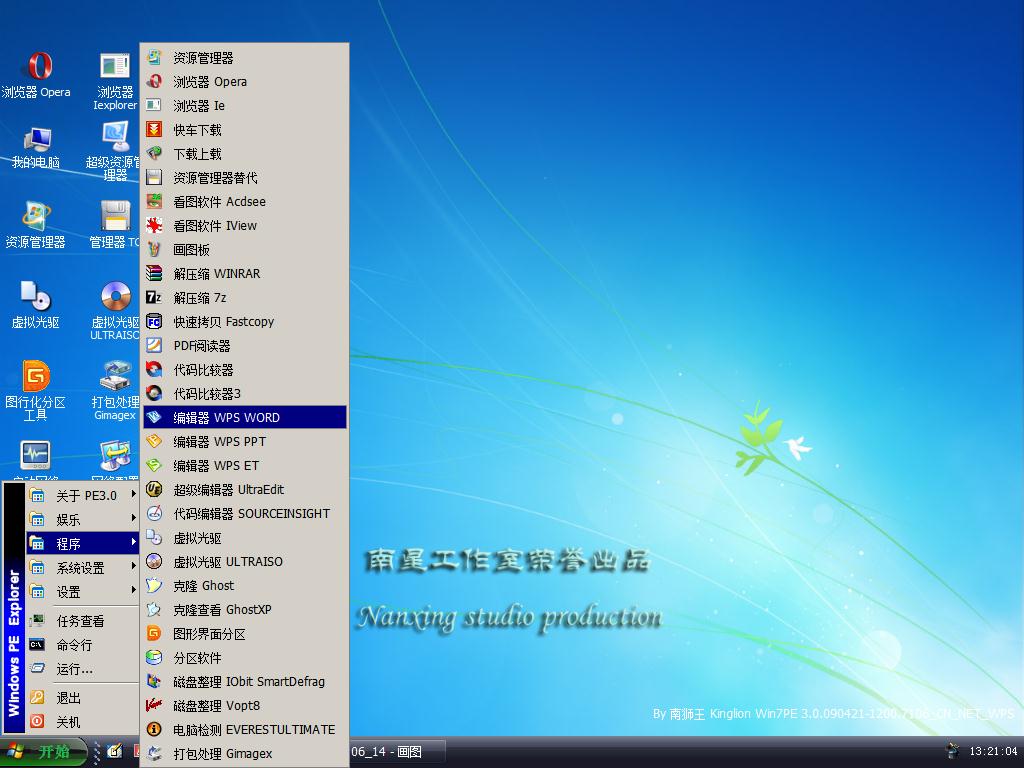Launch 编辑器 WPS WORD
This screenshot has height=768, width=1024.
(x=245, y=417)
